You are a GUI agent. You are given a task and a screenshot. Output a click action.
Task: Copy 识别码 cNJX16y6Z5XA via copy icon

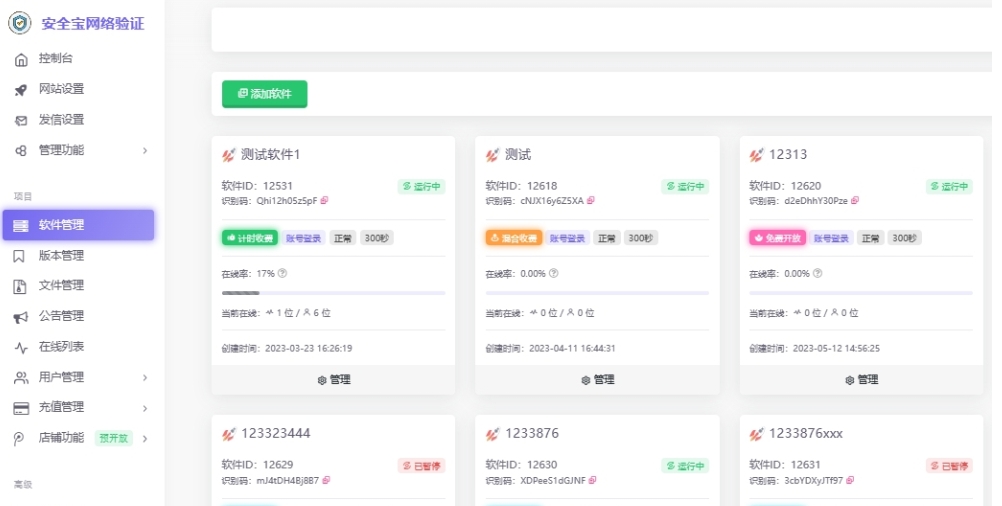(x=591, y=201)
